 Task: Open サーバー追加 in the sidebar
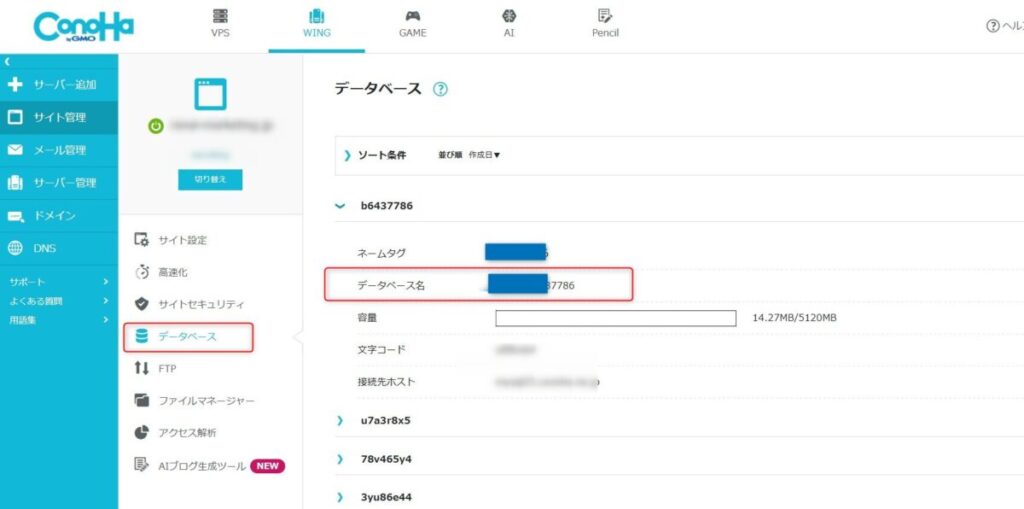58,84
